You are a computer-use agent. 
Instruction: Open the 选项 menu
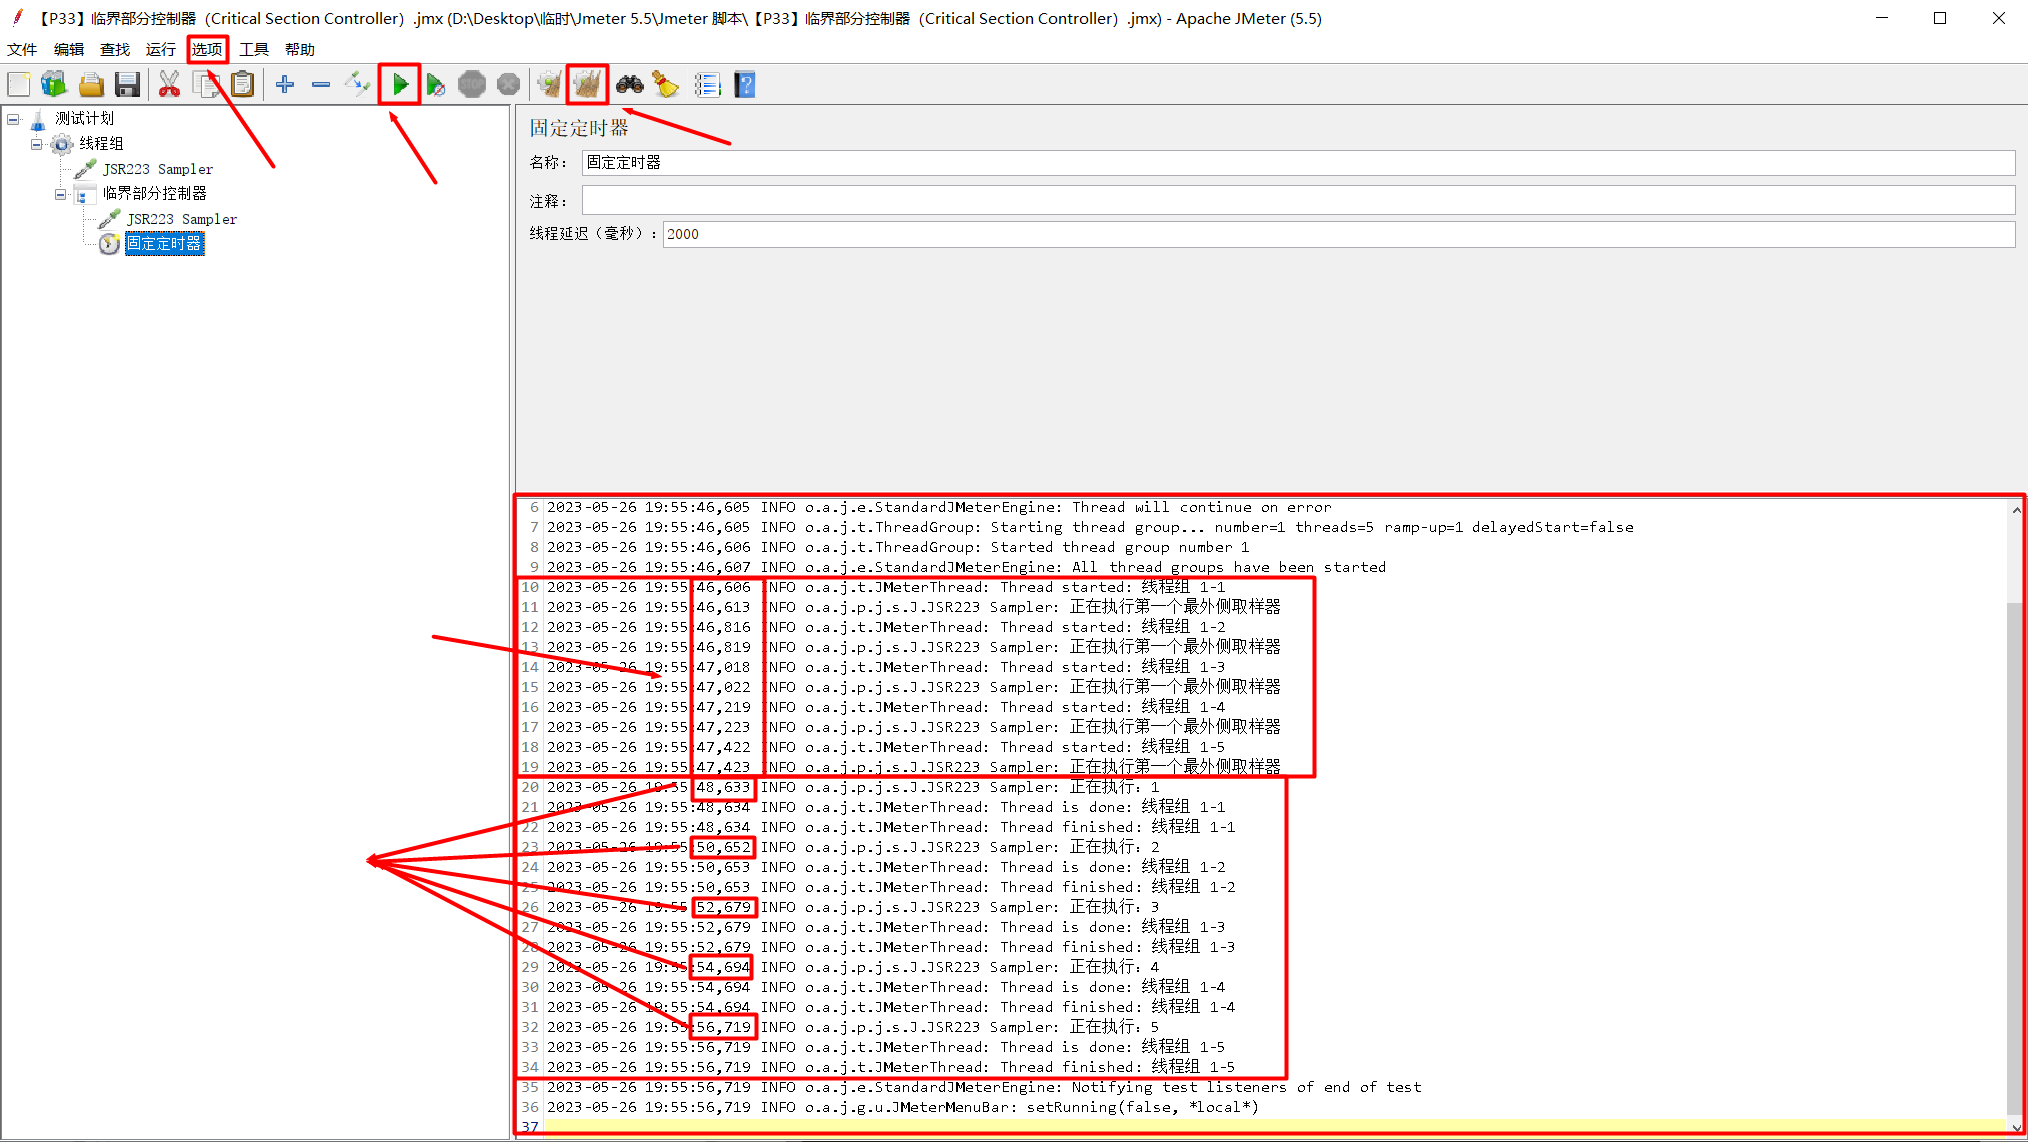[x=206, y=48]
